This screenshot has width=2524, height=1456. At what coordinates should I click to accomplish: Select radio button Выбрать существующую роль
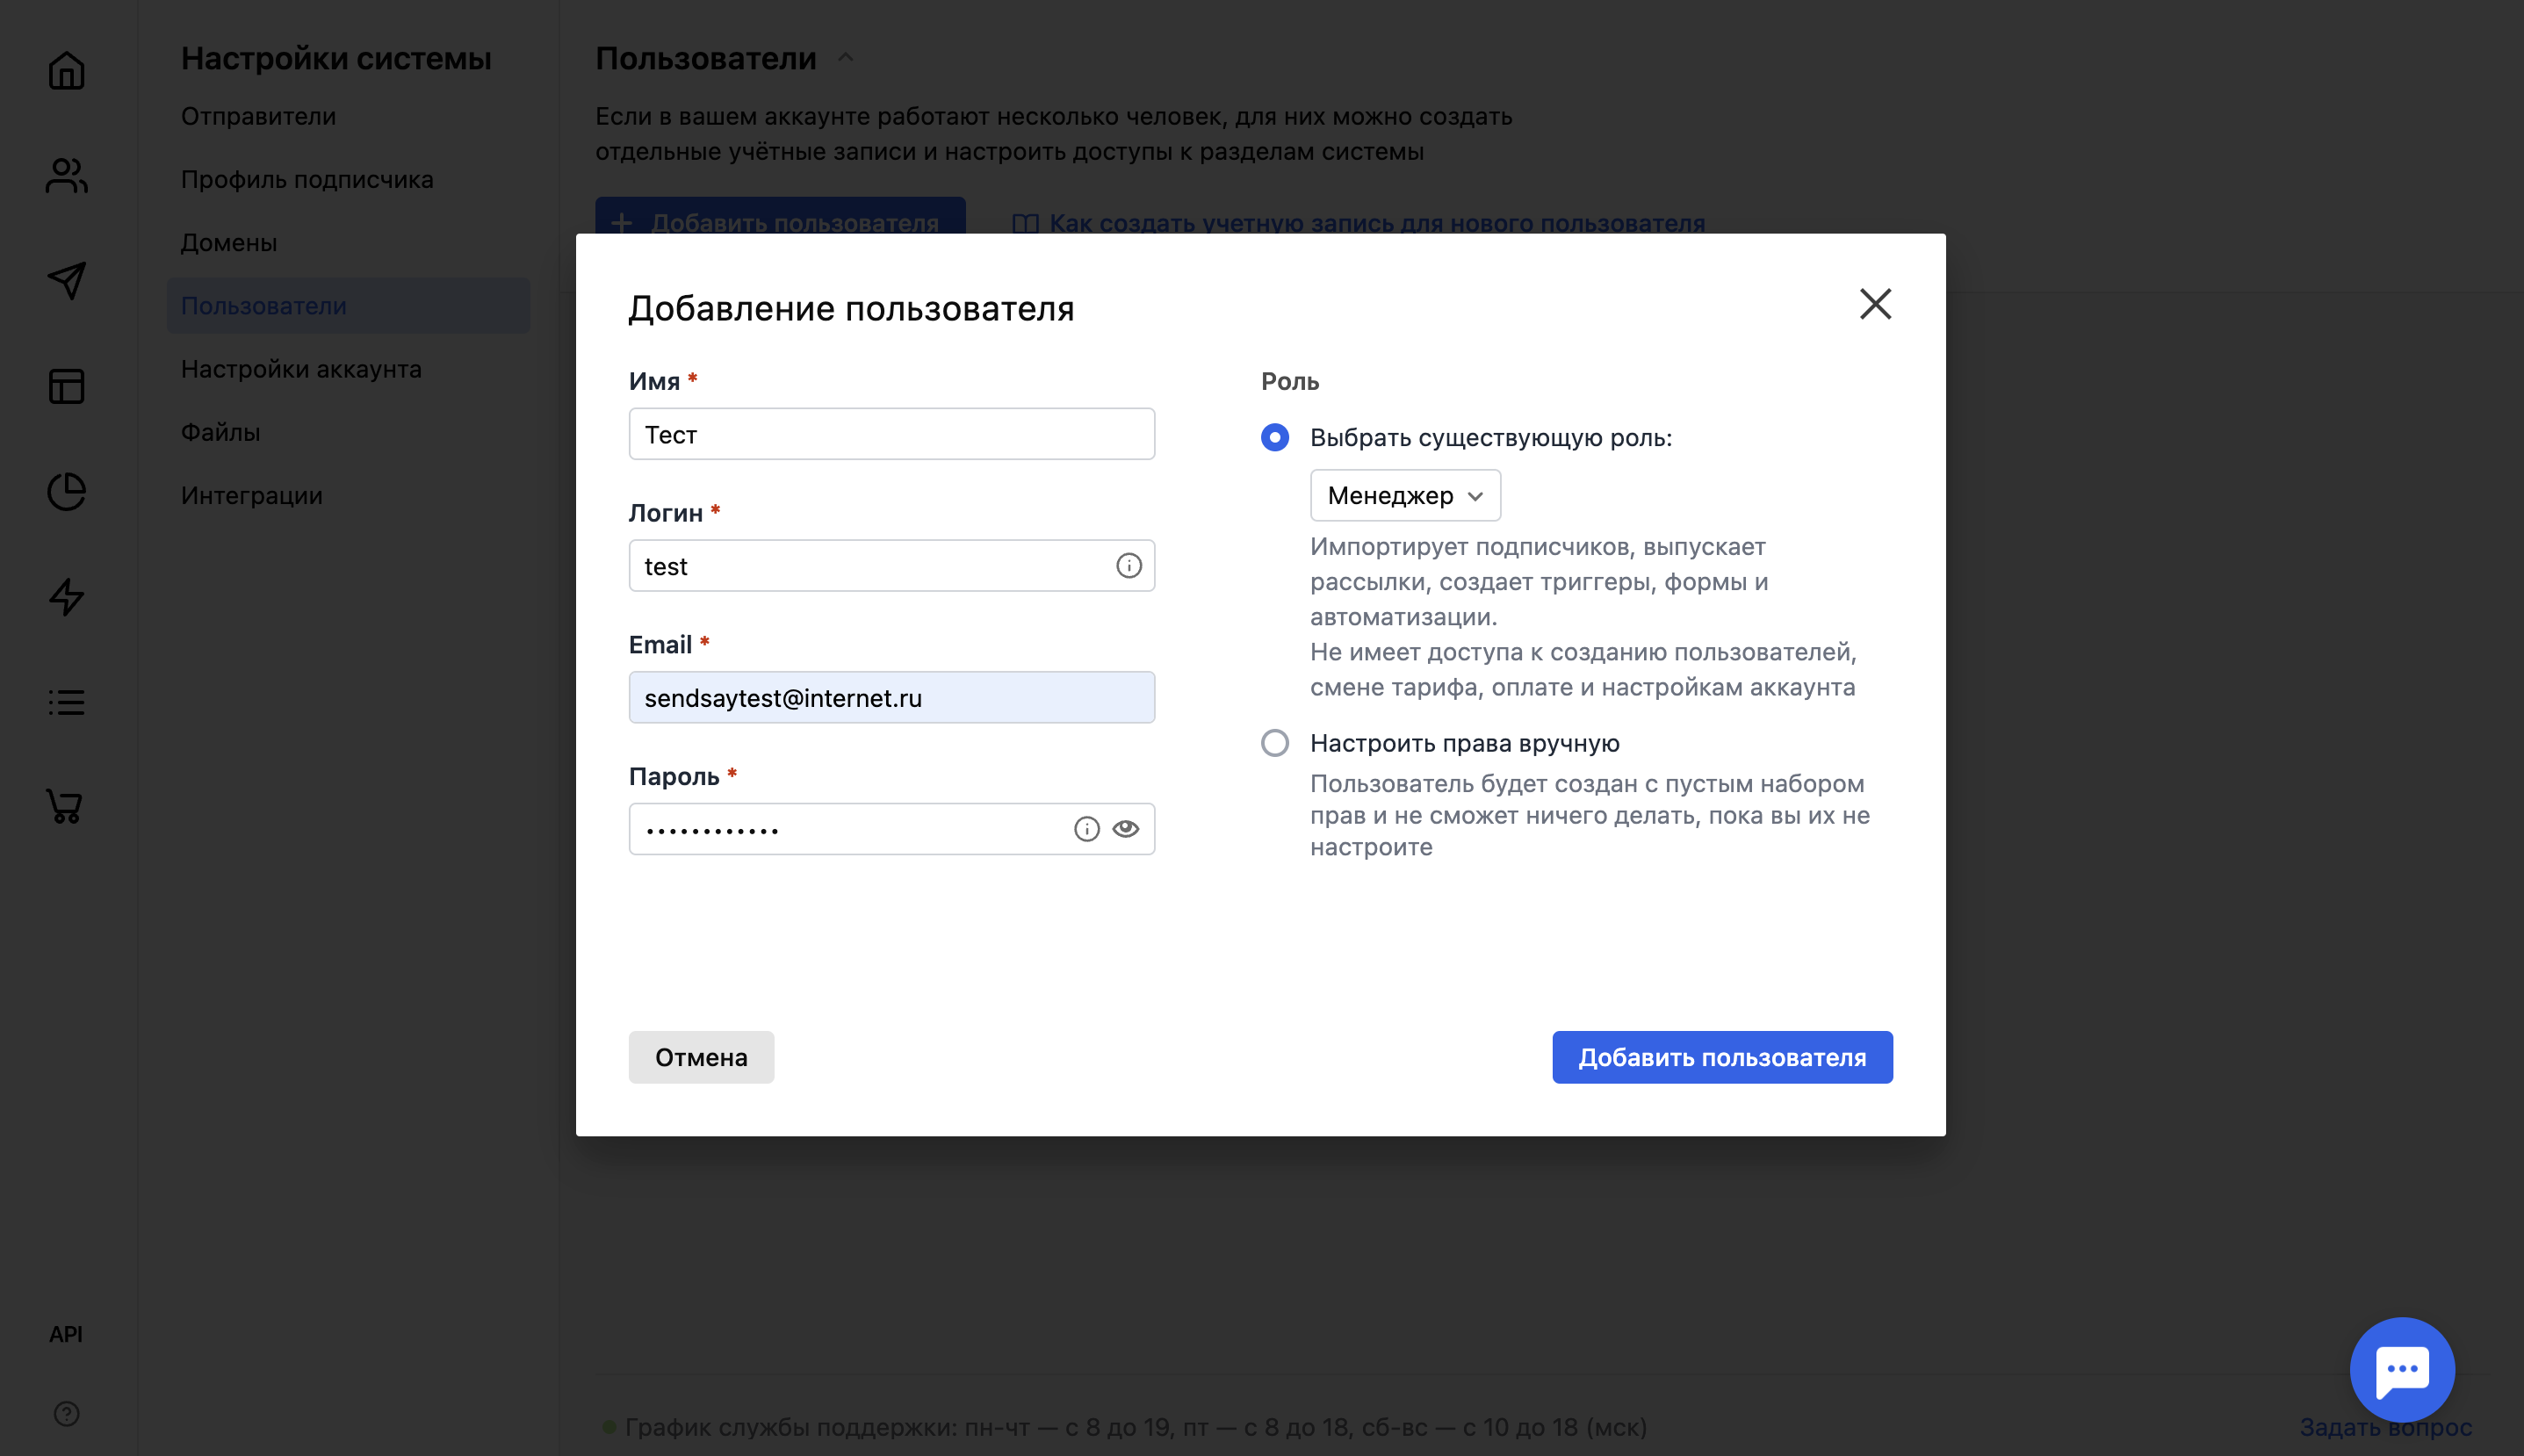click(1274, 437)
